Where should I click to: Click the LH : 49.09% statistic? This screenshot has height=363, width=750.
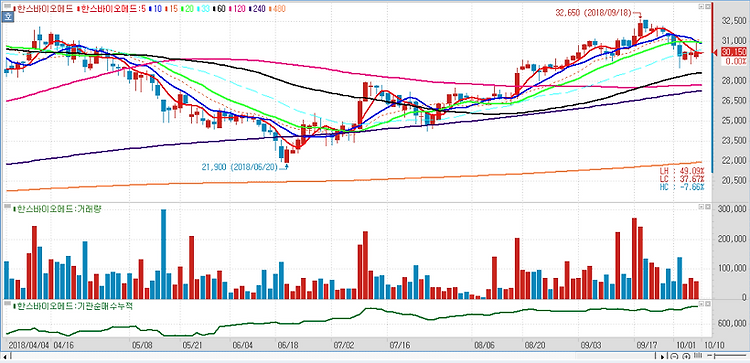[682, 171]
